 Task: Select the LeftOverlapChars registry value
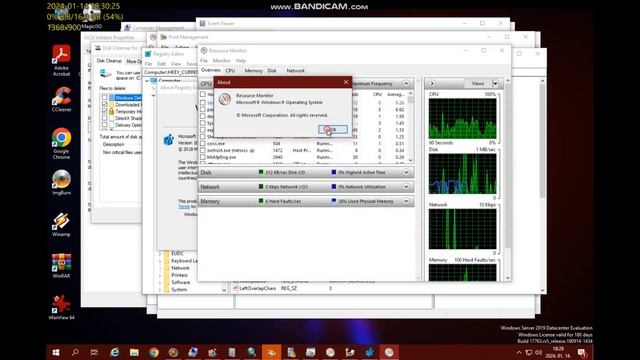[257, 288]
